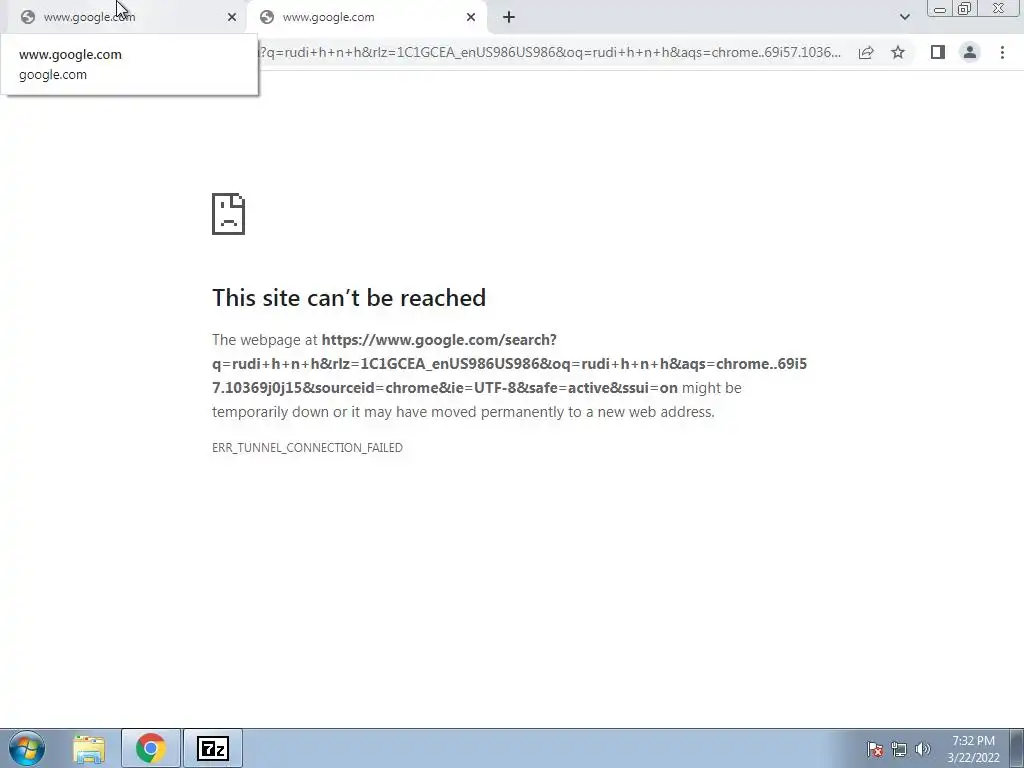Open a new tab with plus button
The height and width of the screenshot is (768, 1024).
[x=509, y=17]
